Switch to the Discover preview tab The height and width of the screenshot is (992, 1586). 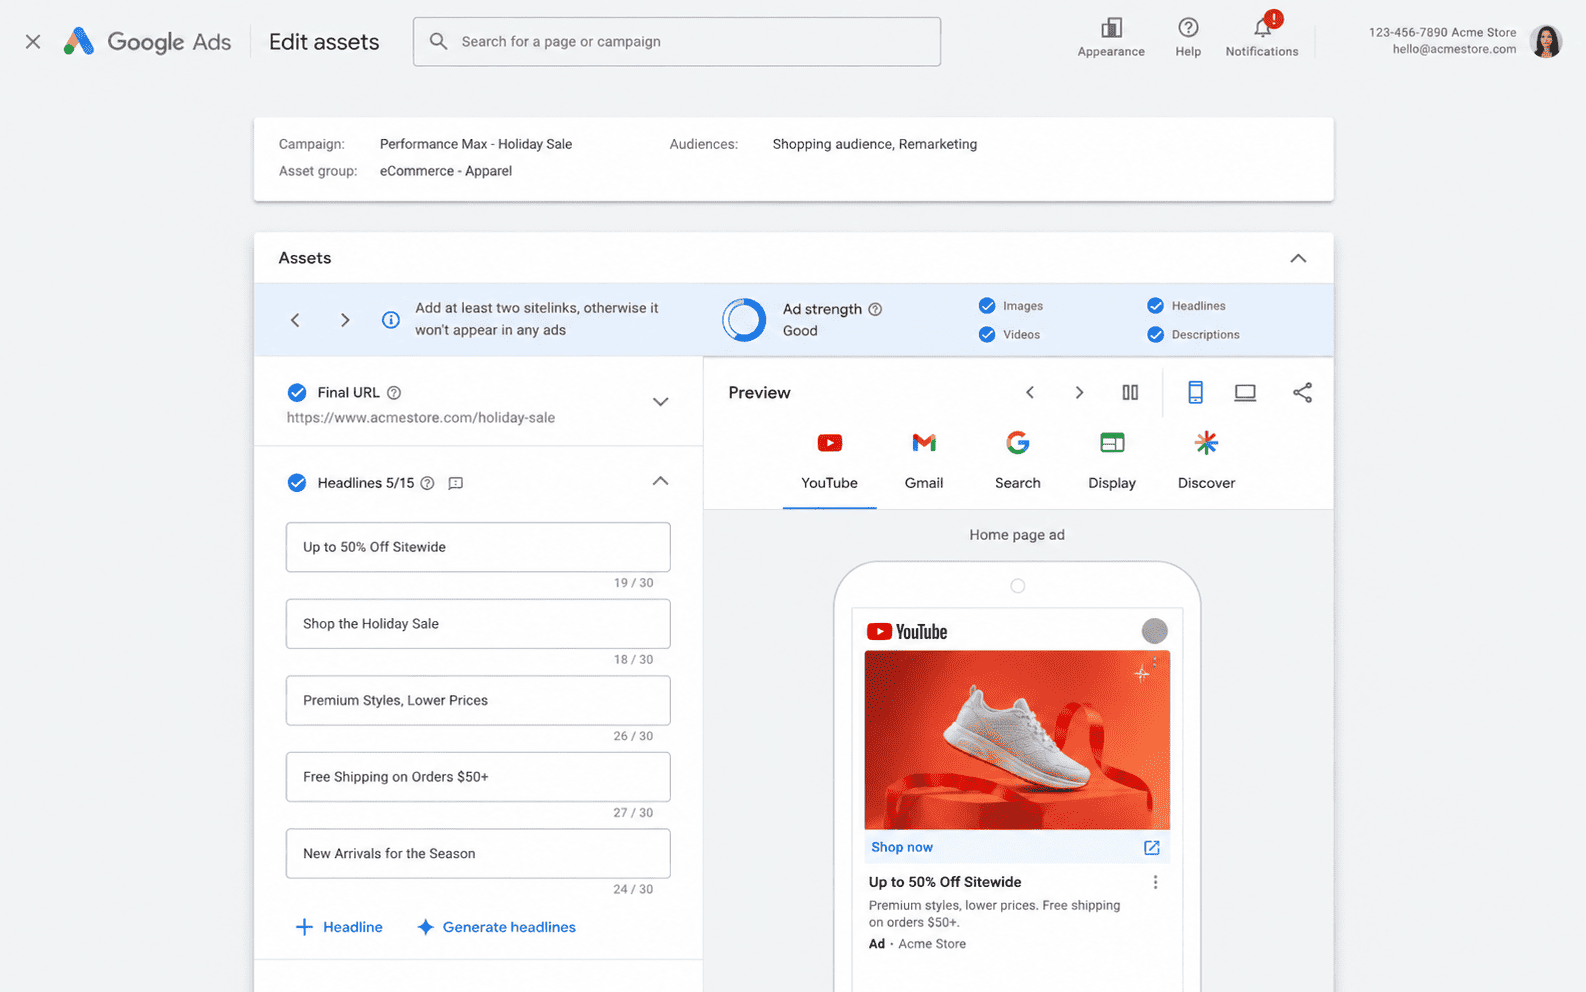coord(1206,462)
